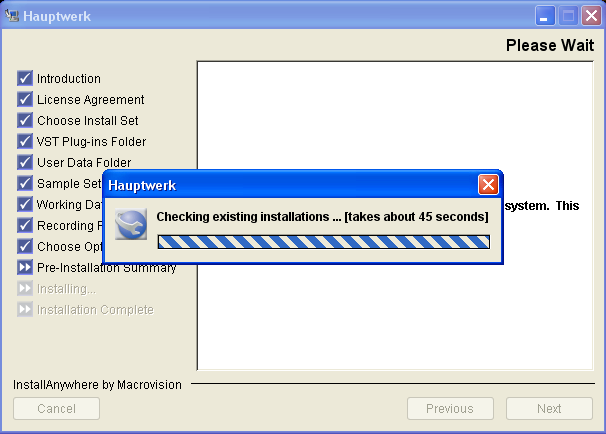This screenshot has height=434, width=606.
Task: Select the Installation Complete label
Action: (x=95, y=310)
